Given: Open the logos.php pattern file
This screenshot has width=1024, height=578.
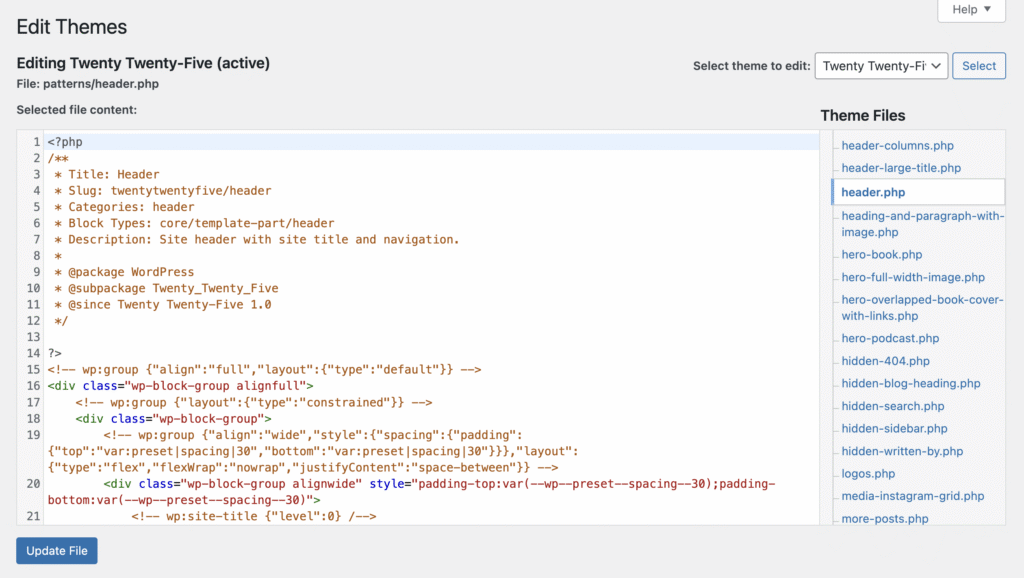Looking at the screenshot, I should tap(866, 473).
